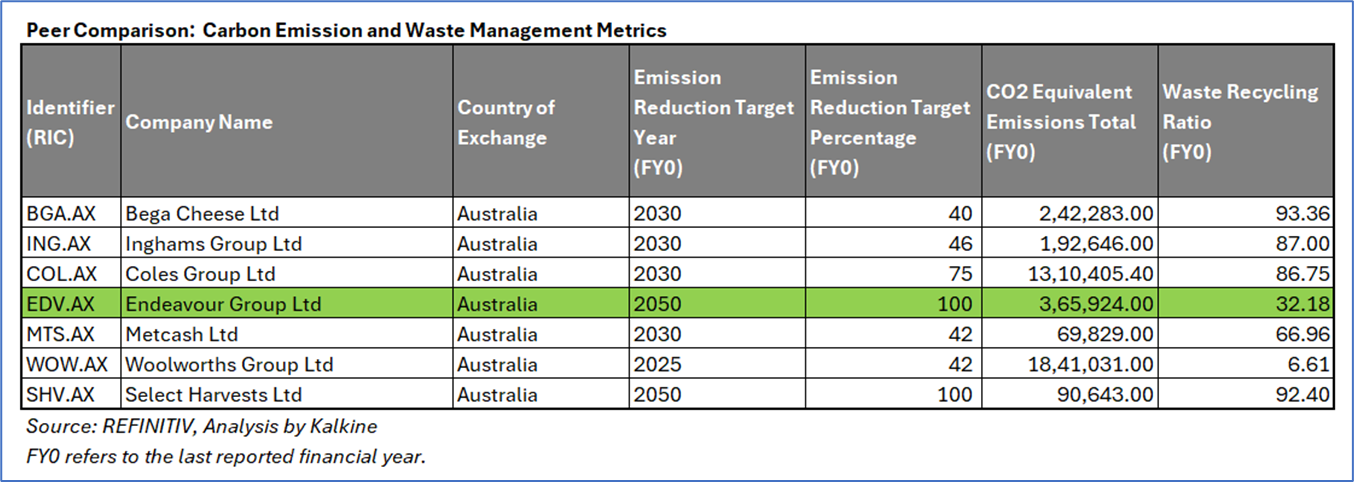Image resolution: width=1354 pixels, height=482 pixels.
Task: Click the CO2 Equivalent Emissions Total header
Action: tap(1069, 121)
